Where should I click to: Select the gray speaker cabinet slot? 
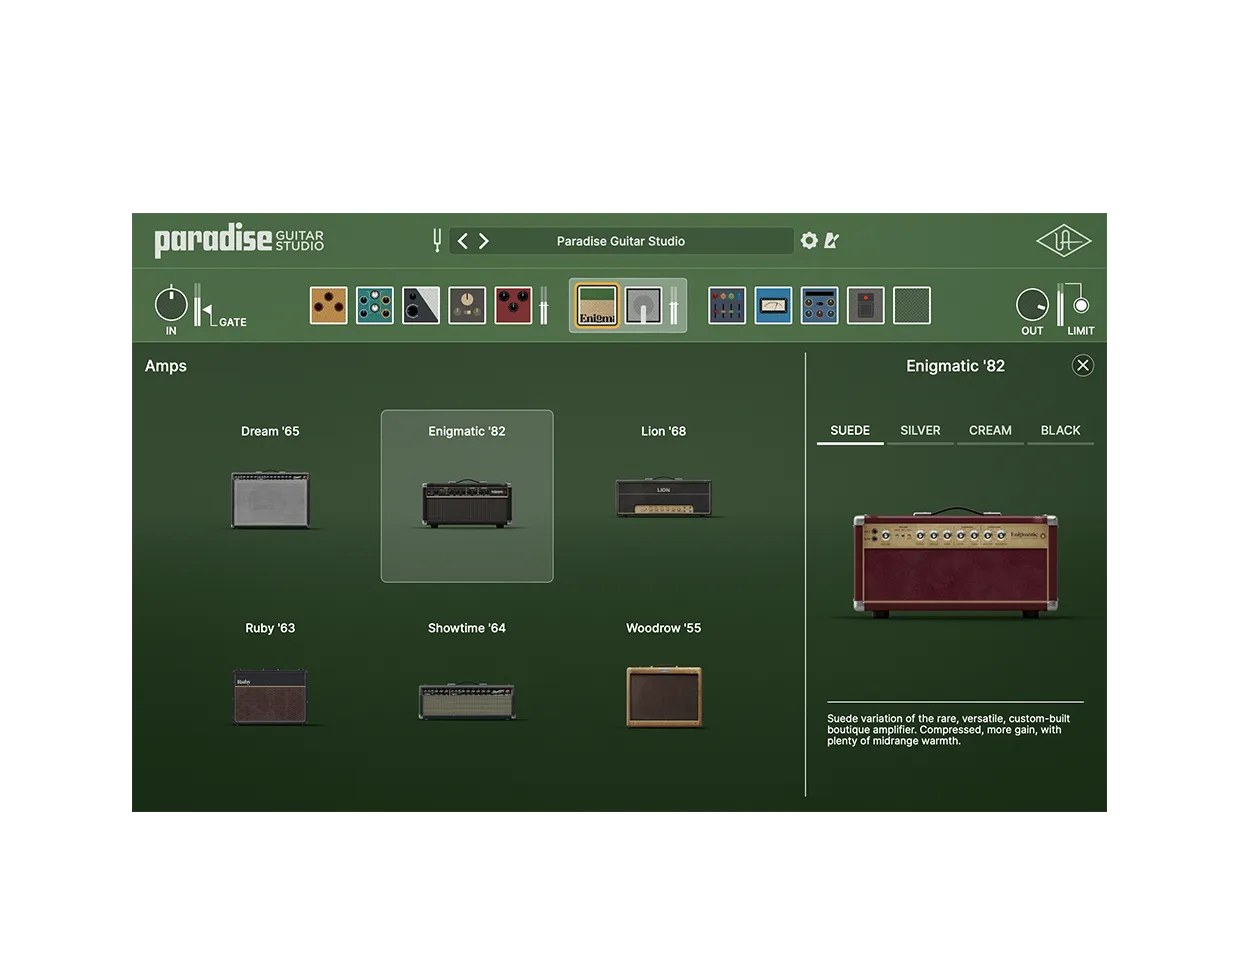643,305
